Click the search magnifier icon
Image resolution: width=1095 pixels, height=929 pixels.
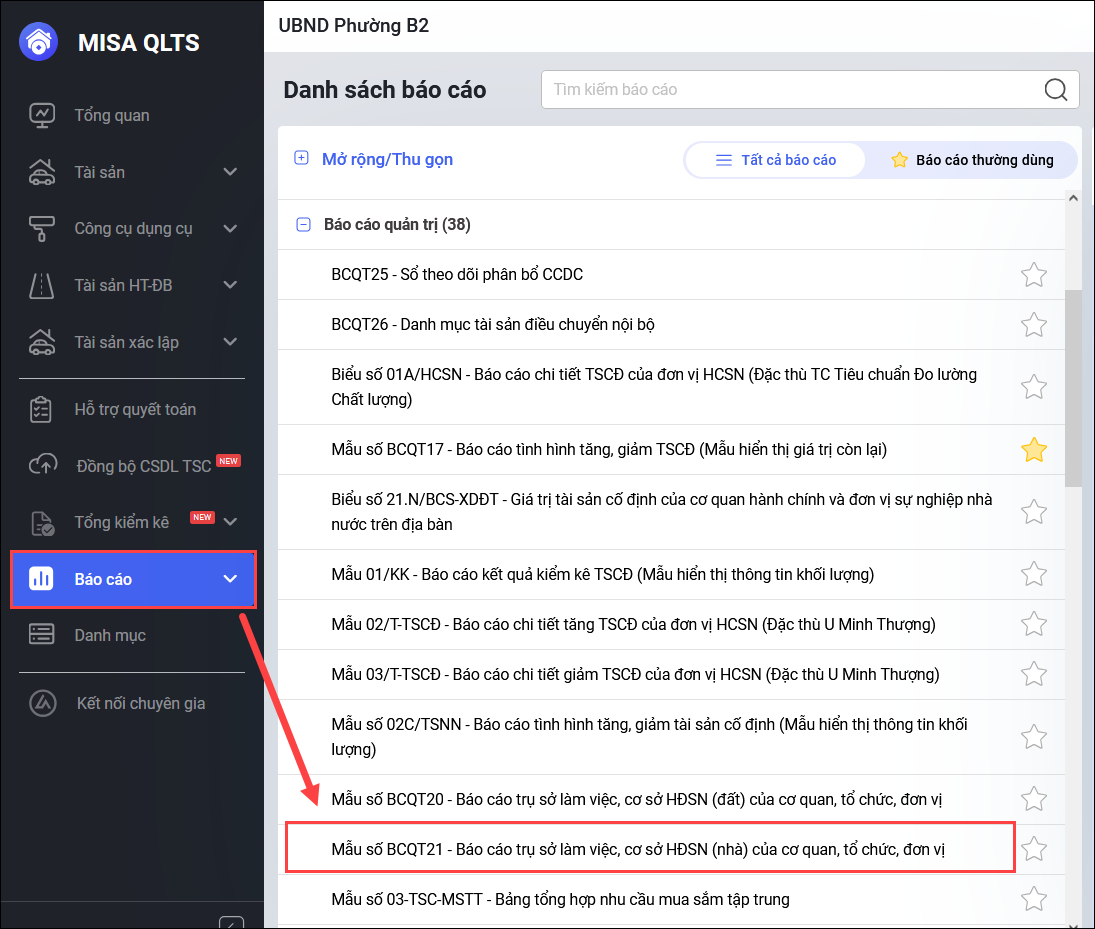pyautogui.click(x=1055, y=89)
